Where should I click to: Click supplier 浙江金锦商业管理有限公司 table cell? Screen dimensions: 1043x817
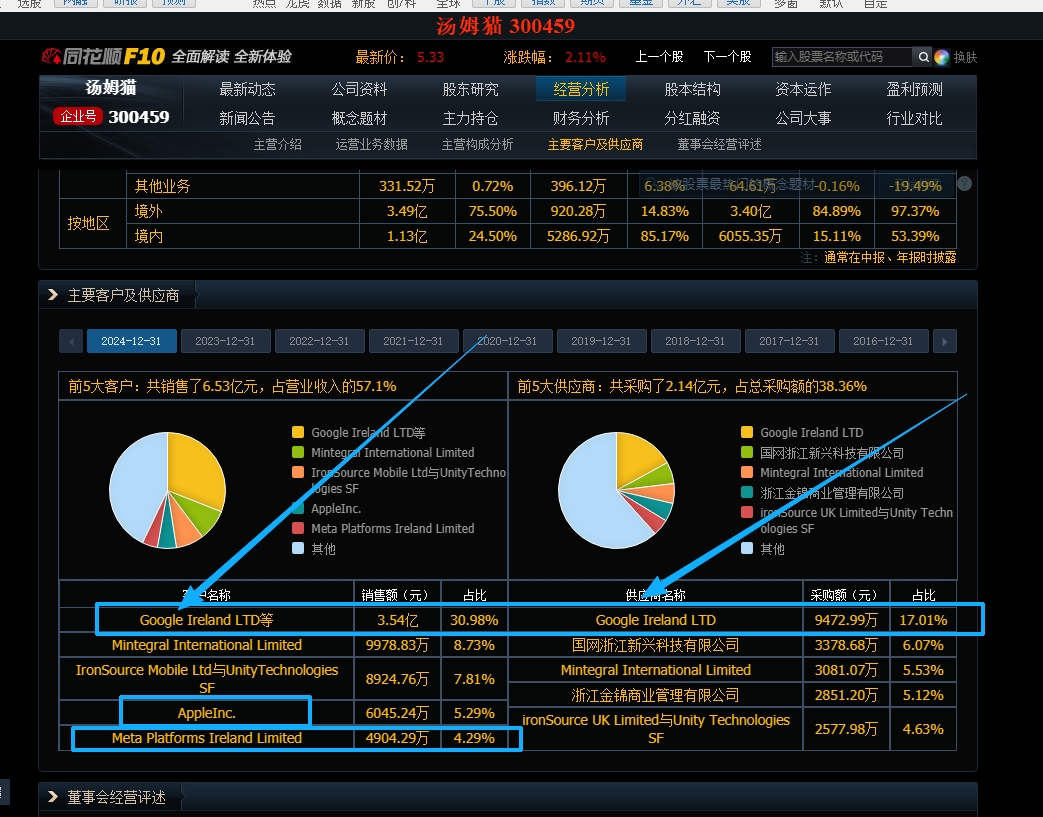pyautogui.click(x=656, y=695)
